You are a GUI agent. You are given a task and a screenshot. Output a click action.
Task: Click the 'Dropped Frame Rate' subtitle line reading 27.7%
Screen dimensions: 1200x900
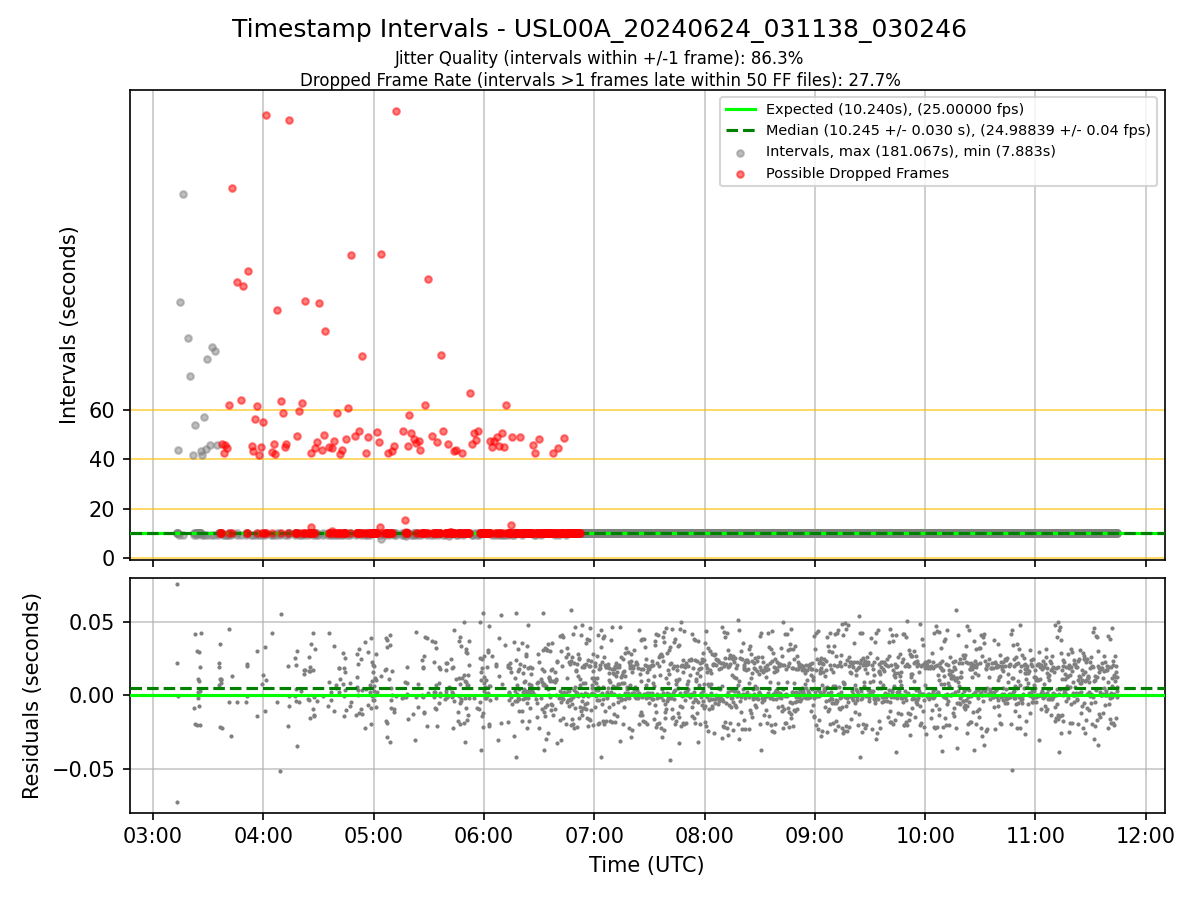pos(600,80)
